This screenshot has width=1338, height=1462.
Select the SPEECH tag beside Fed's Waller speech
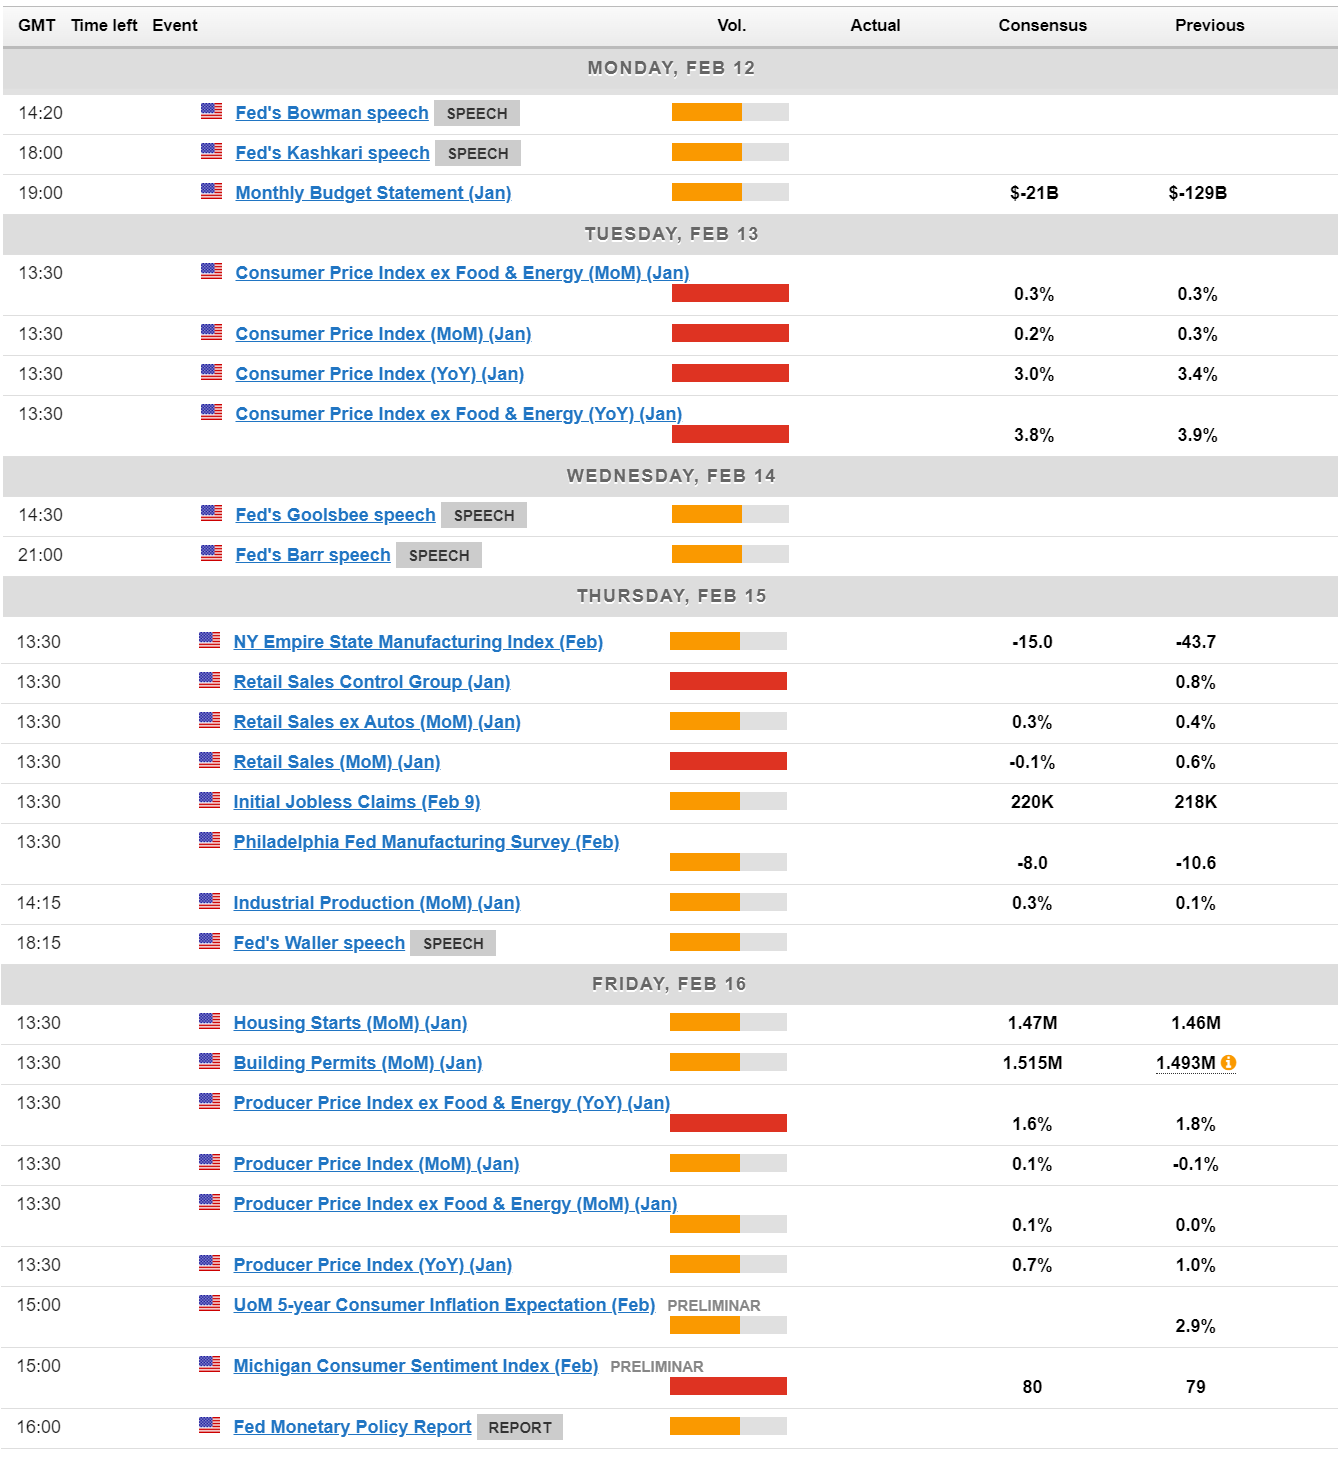pyautogui.click(x=453, y=943)
